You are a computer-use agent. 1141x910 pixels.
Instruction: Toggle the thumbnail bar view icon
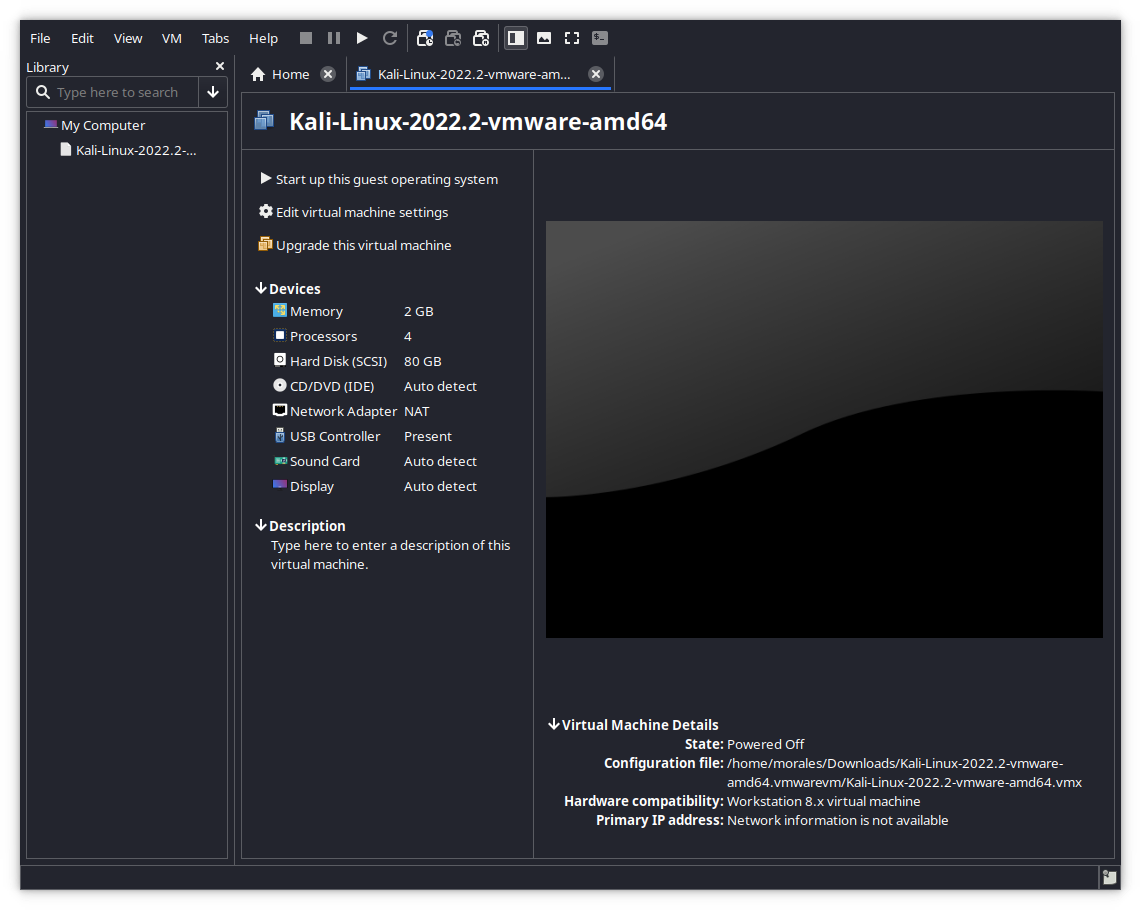[x=544, y=38]
